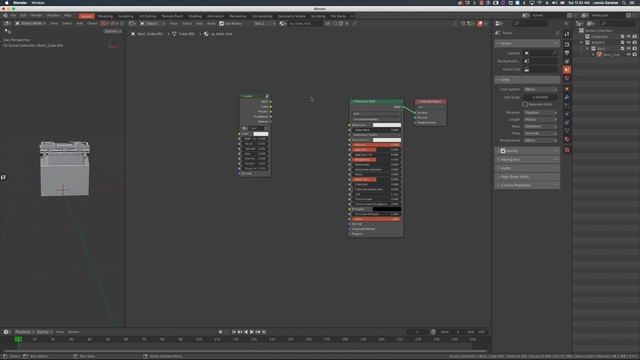Open the Geometry Nodes workspace tab
The image size is (640, 360).
(x=291, y=16)
